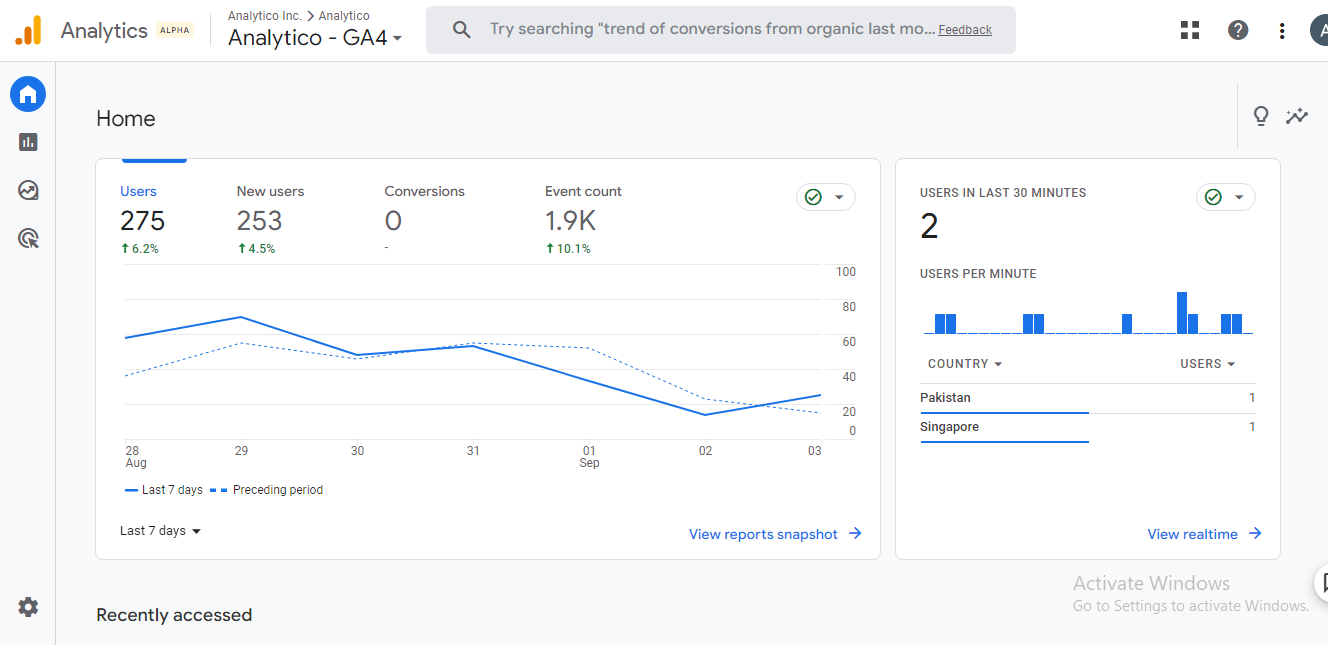This screenshot has height=645, width=1328.
Task: Open the Reports bar chart icon
Action: tap(28, 142)
